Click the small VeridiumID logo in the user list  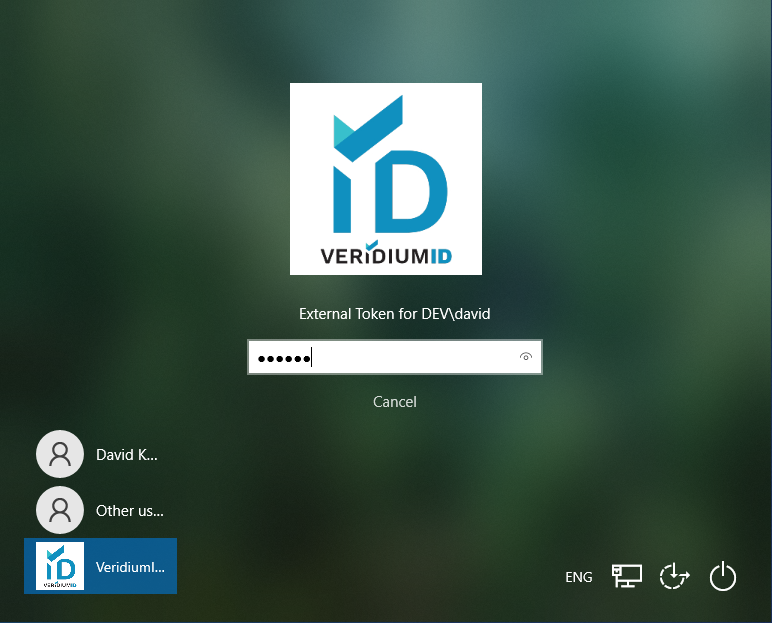(x=60, y=566)
